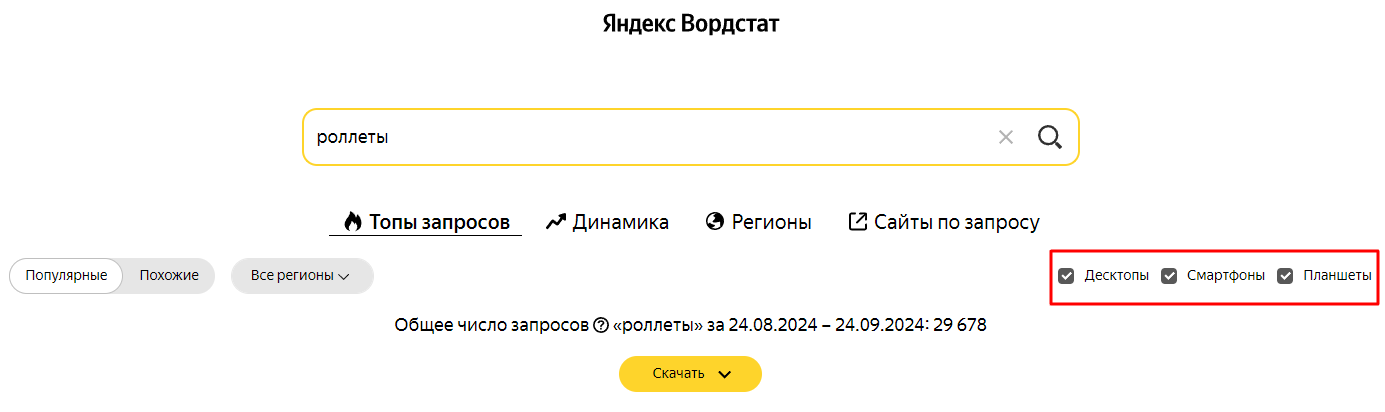Focus the search input containing роллеты
The height and width of the screenshot is (412, 1385).
coord(650,137)
